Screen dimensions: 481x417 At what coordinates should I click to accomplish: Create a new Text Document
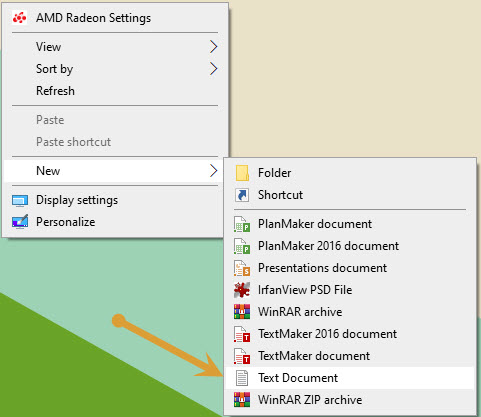[350, 378]
